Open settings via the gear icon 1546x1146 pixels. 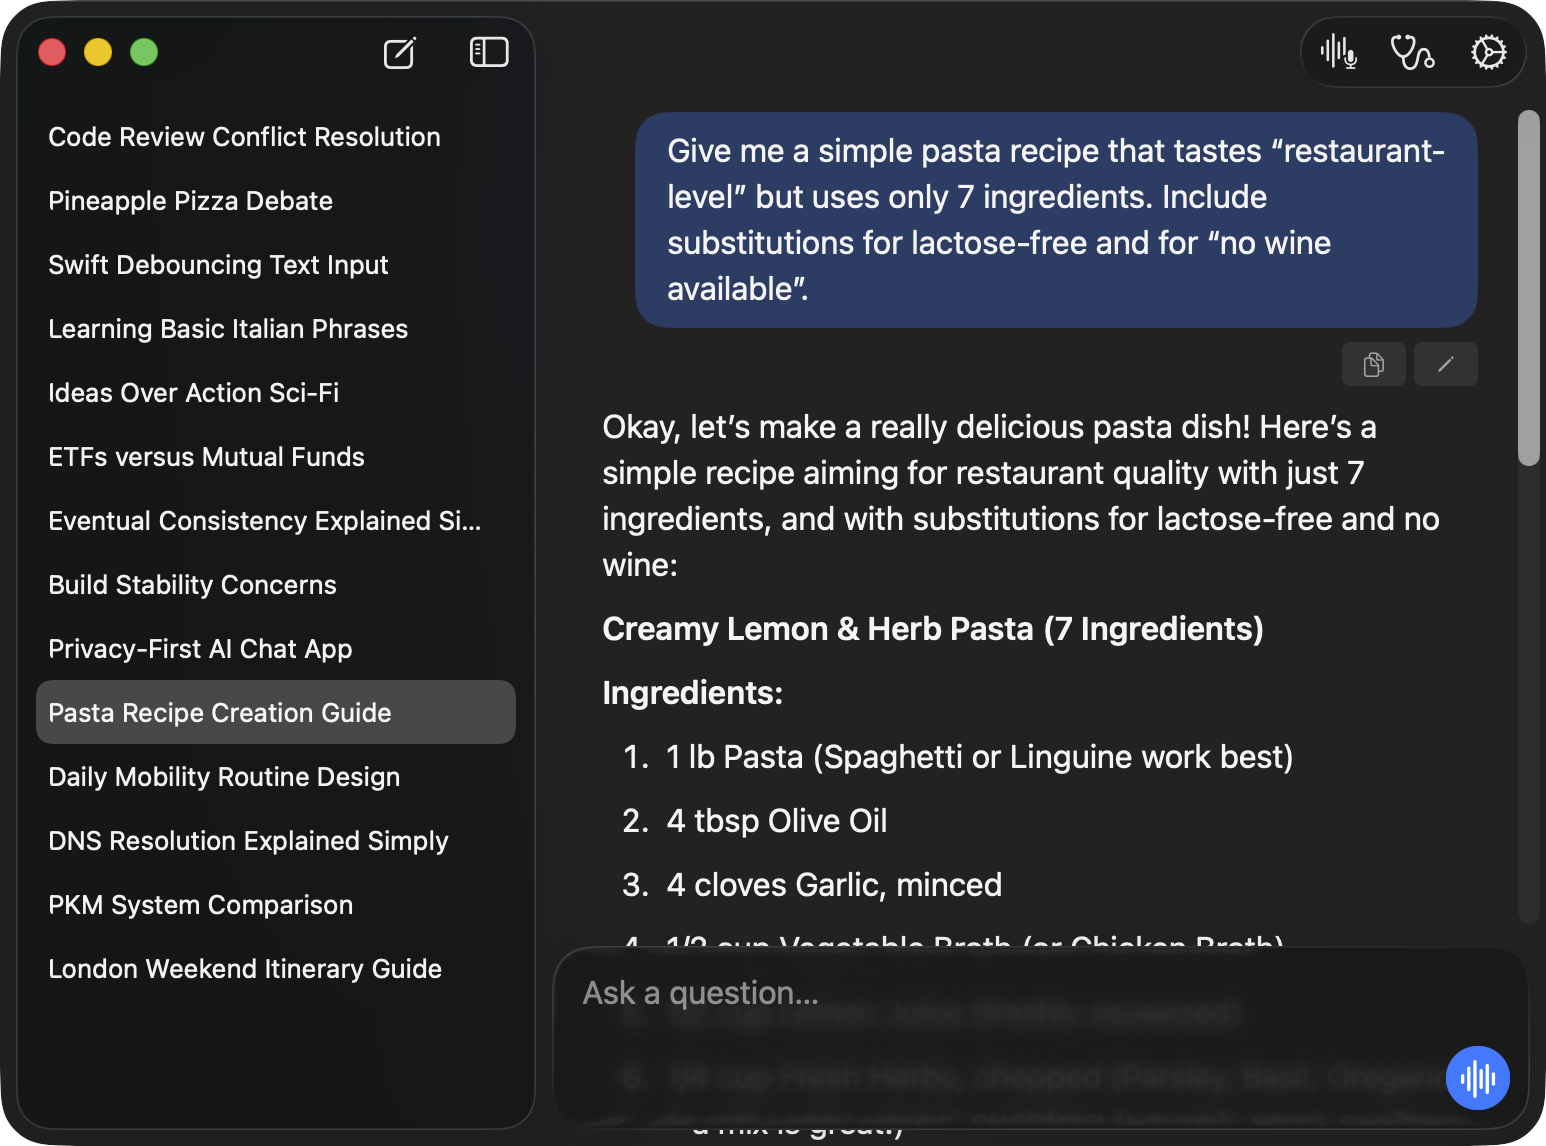click(x=1488, y=52)
